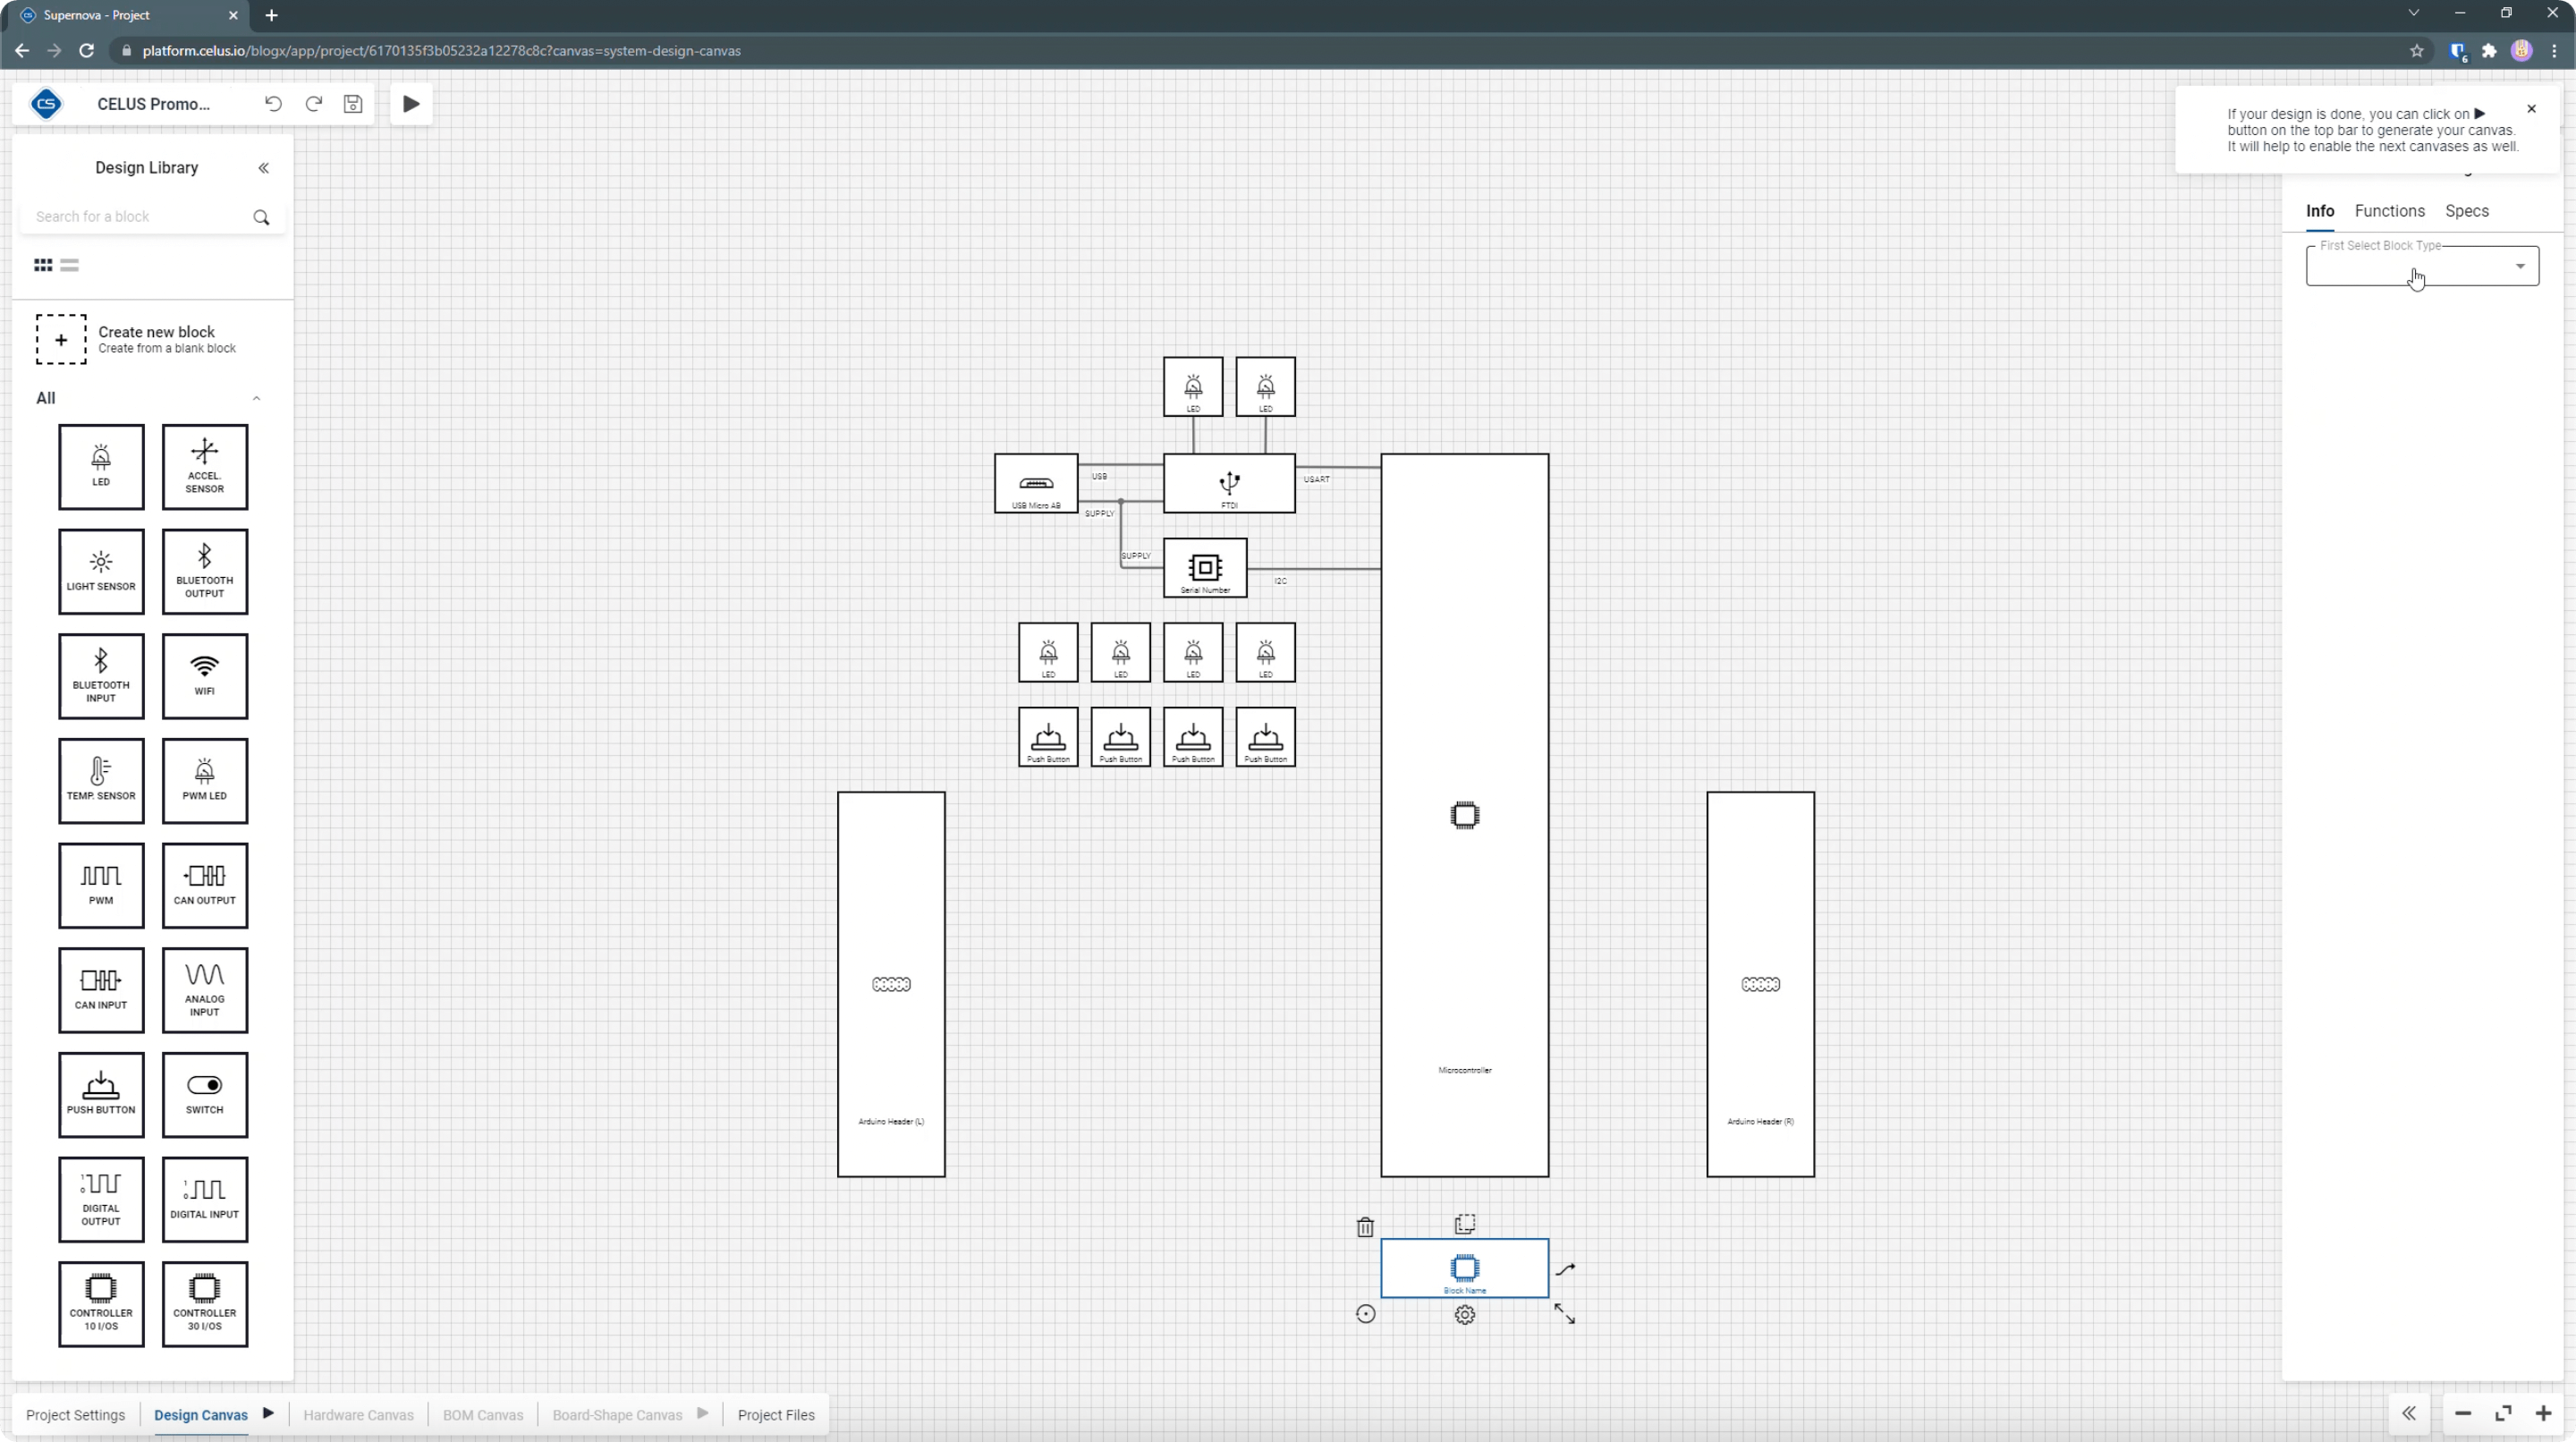
Task: Click the undo arrow in top bar
Action: coord(273,104)
